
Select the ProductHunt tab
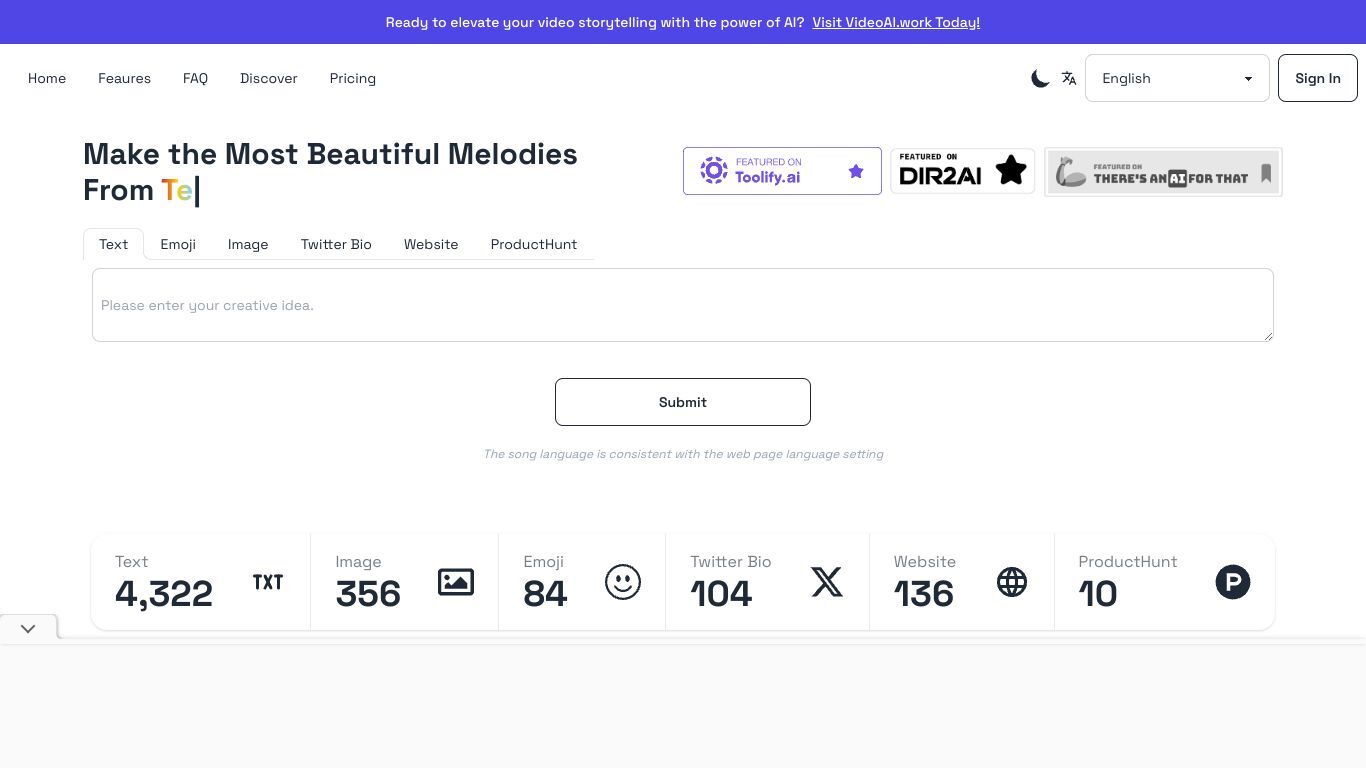click(534, 244)
